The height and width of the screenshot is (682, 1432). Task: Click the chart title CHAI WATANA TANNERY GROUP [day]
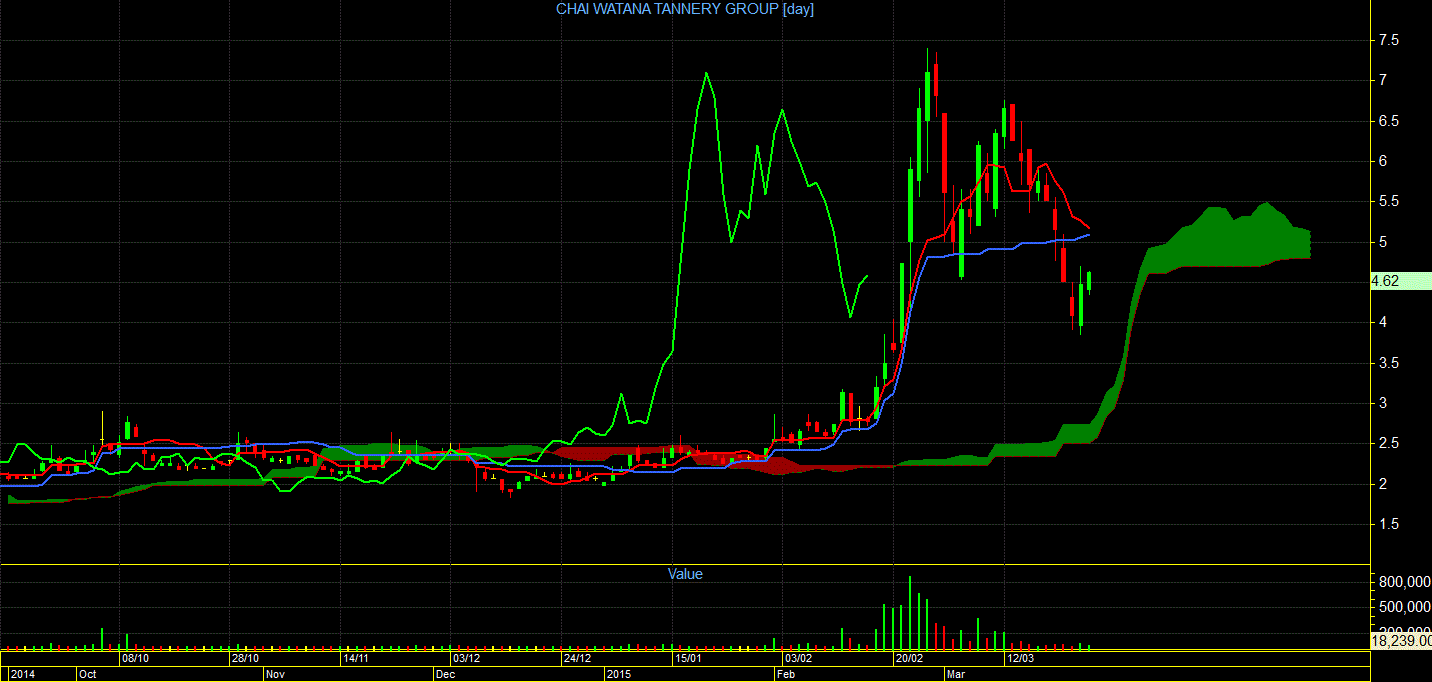(x=685, y=9)
